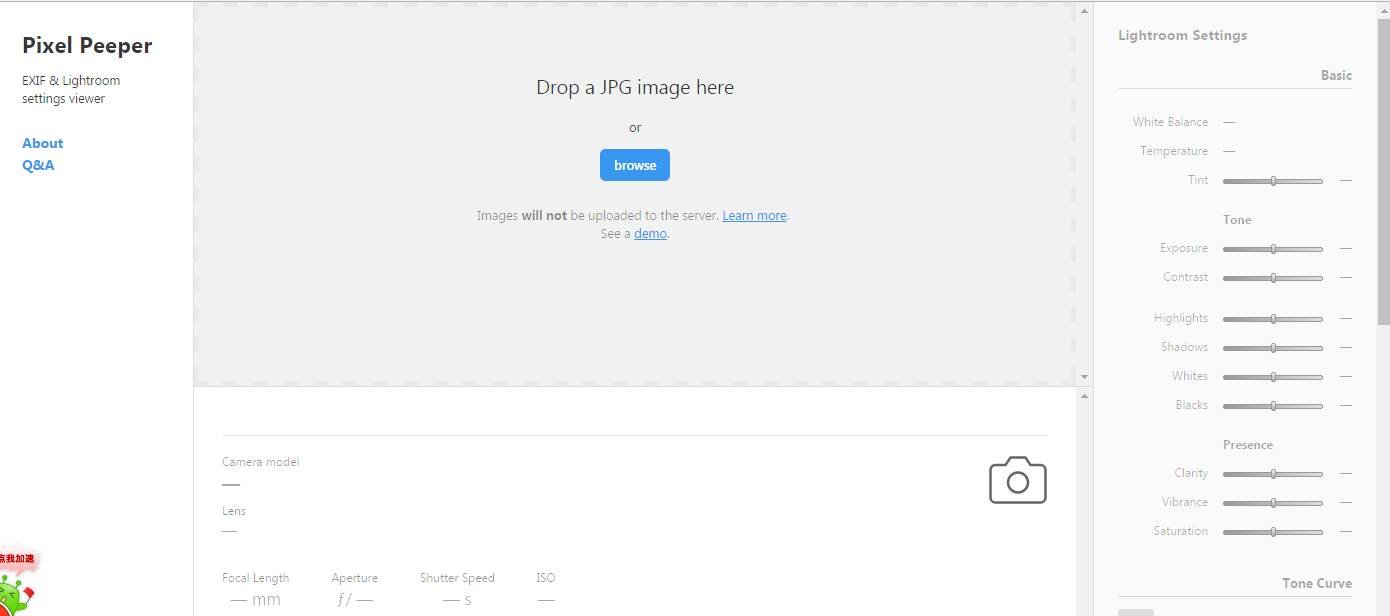This screenshot has height=616, width=1390.
Task: Click the Clarity slider
Action: point(1273,474)
